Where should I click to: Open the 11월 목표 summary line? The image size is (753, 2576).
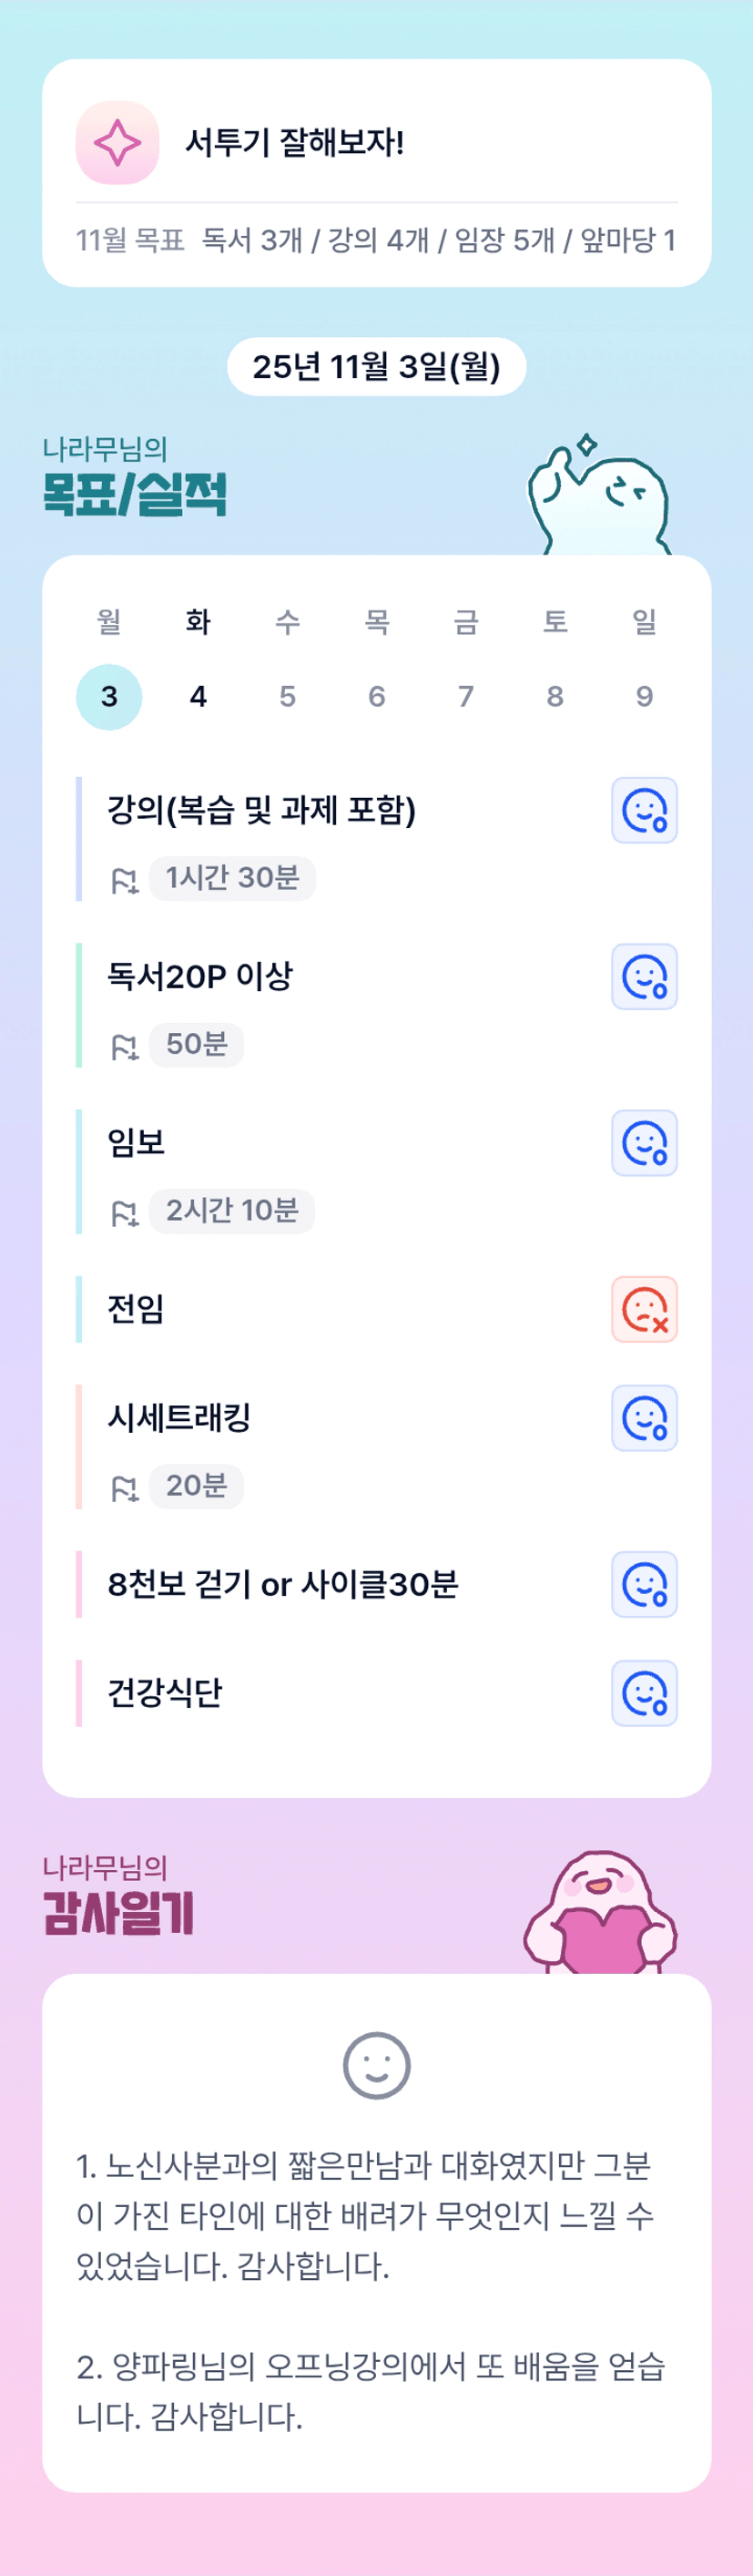tap(376, 240)
